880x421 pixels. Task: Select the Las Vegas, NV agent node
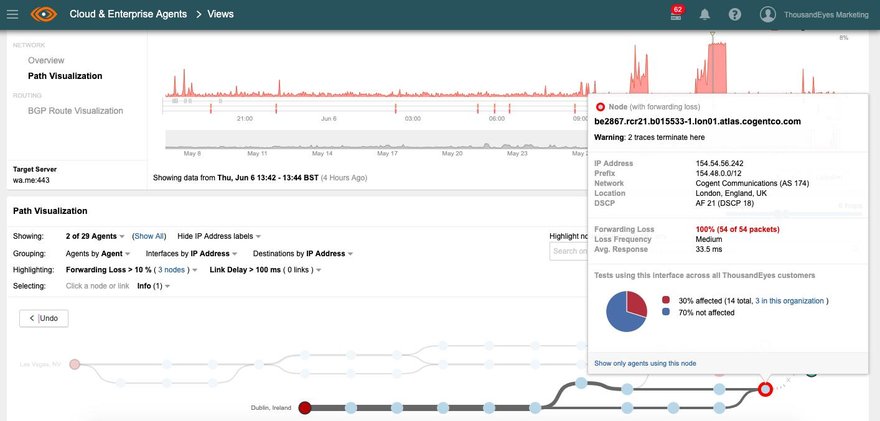click(75, 364)
